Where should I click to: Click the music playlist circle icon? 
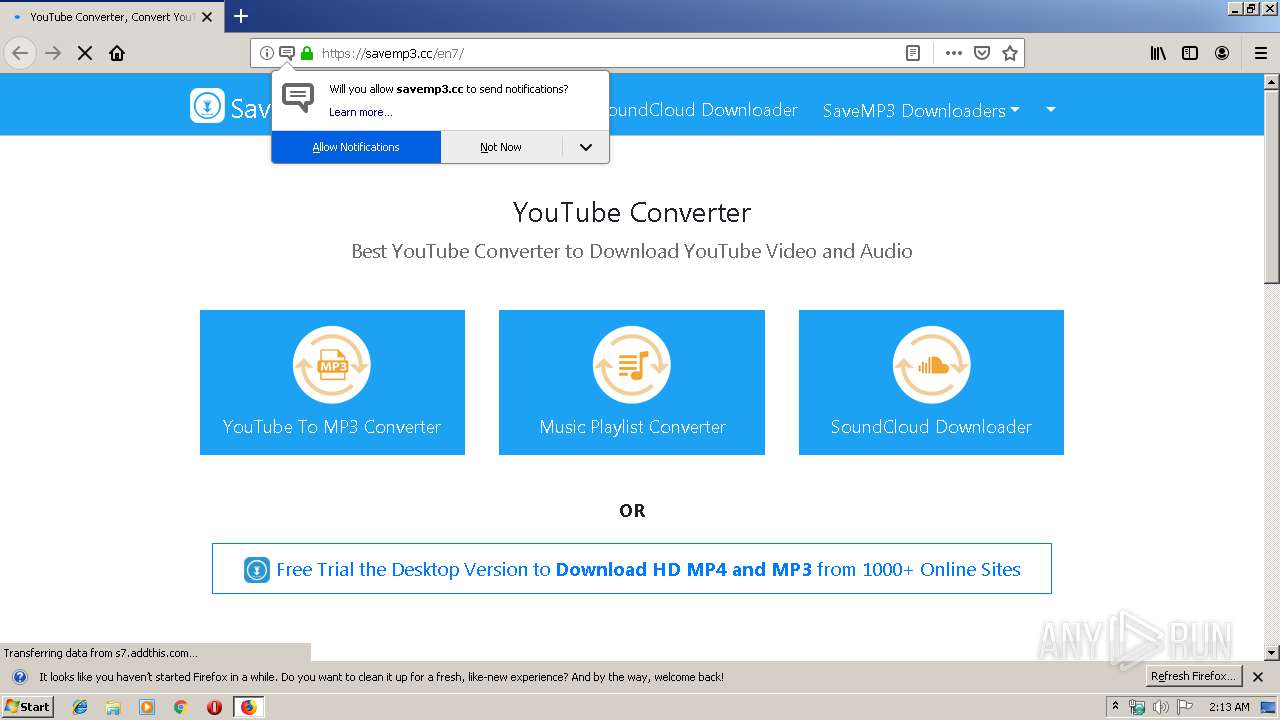click(x=632, y=365)
